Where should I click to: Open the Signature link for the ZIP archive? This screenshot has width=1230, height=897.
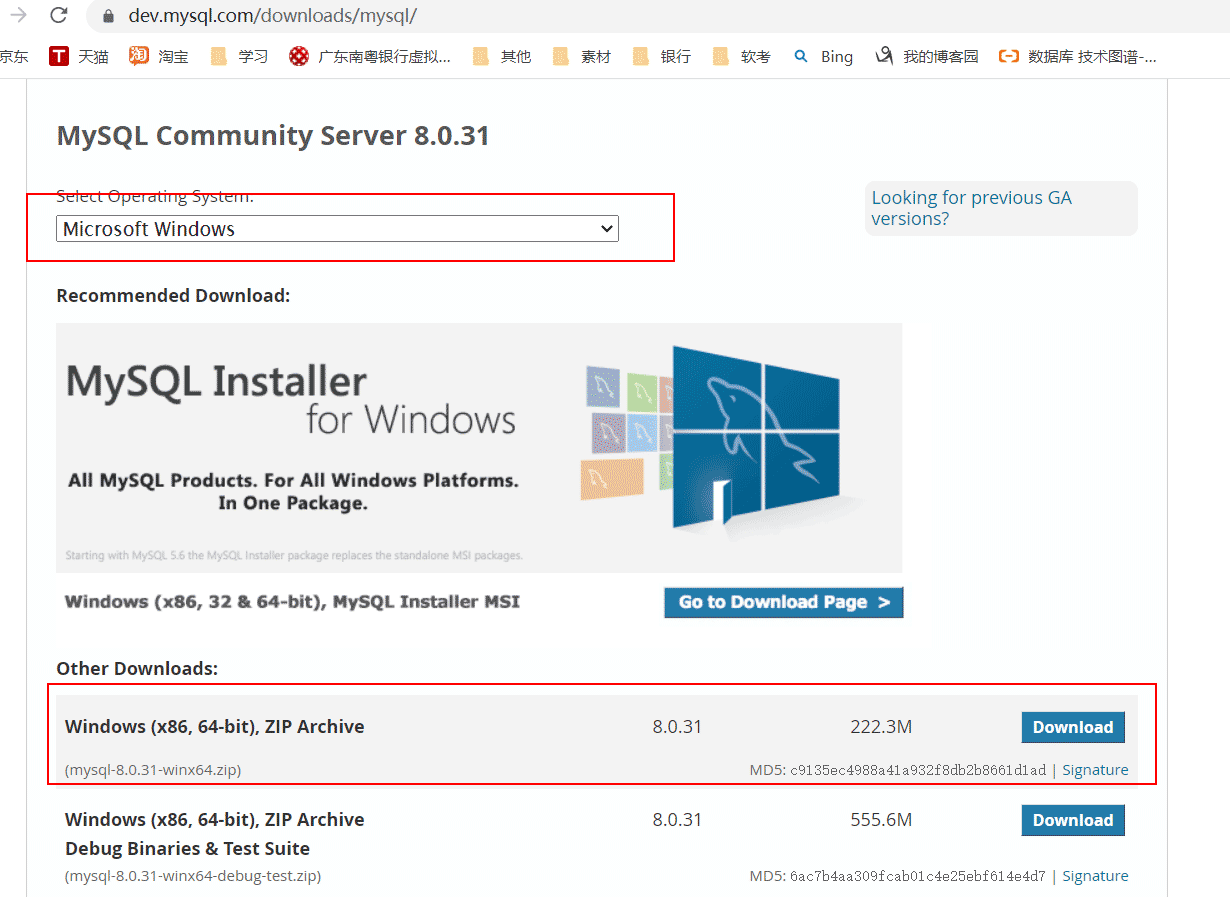(1095, 769)
